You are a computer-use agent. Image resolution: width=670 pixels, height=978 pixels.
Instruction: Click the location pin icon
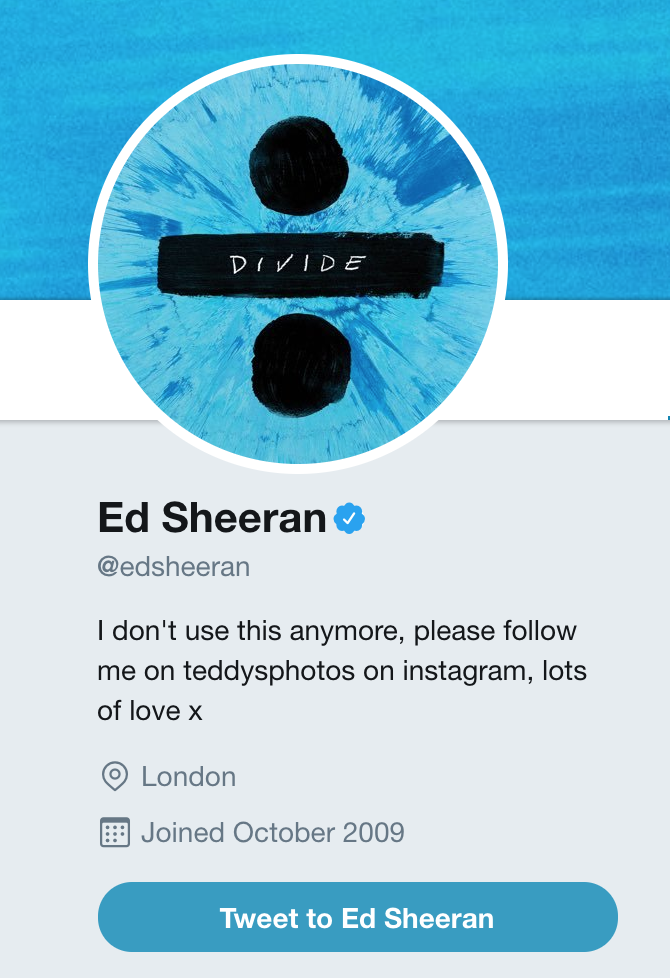[115, 777]
